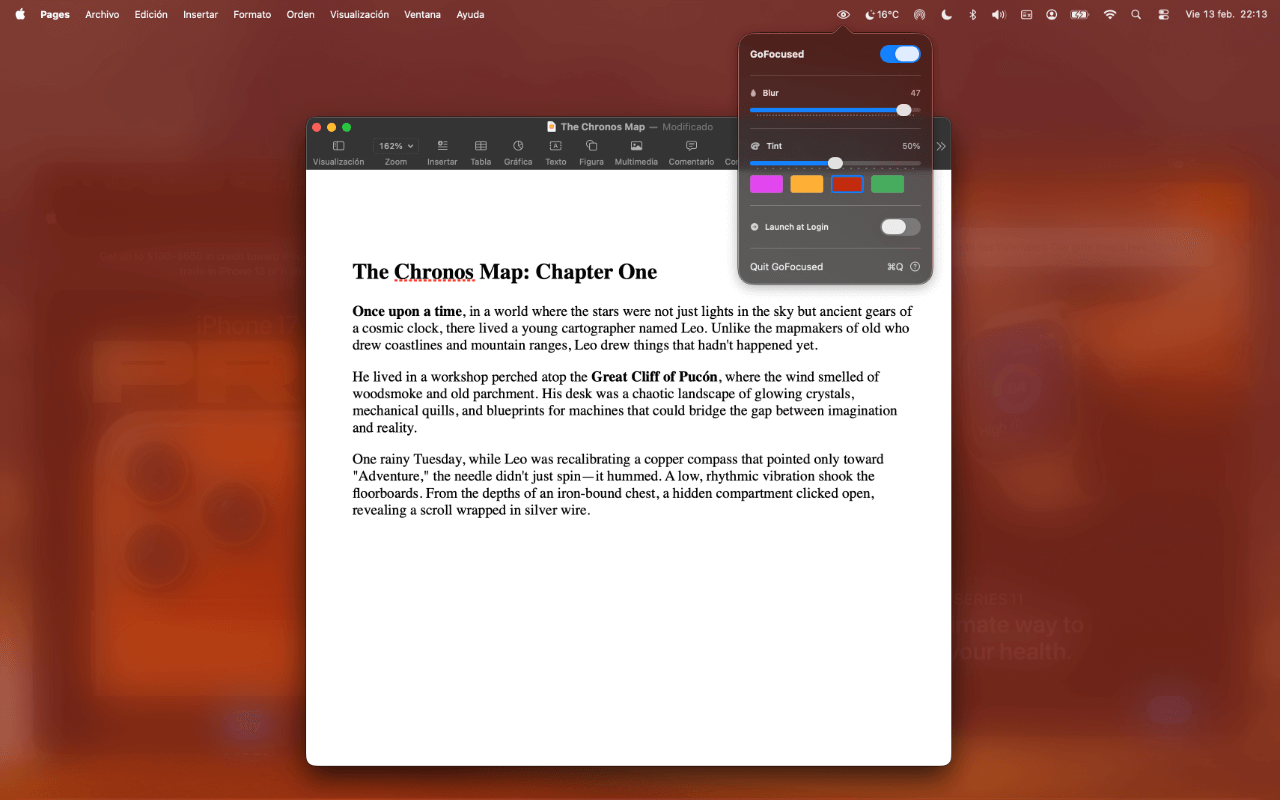Viewport: 1280px width, 800px height.
Task: Select the green tint color swatch
Action: pyautogui.click(x=887, y=184)
